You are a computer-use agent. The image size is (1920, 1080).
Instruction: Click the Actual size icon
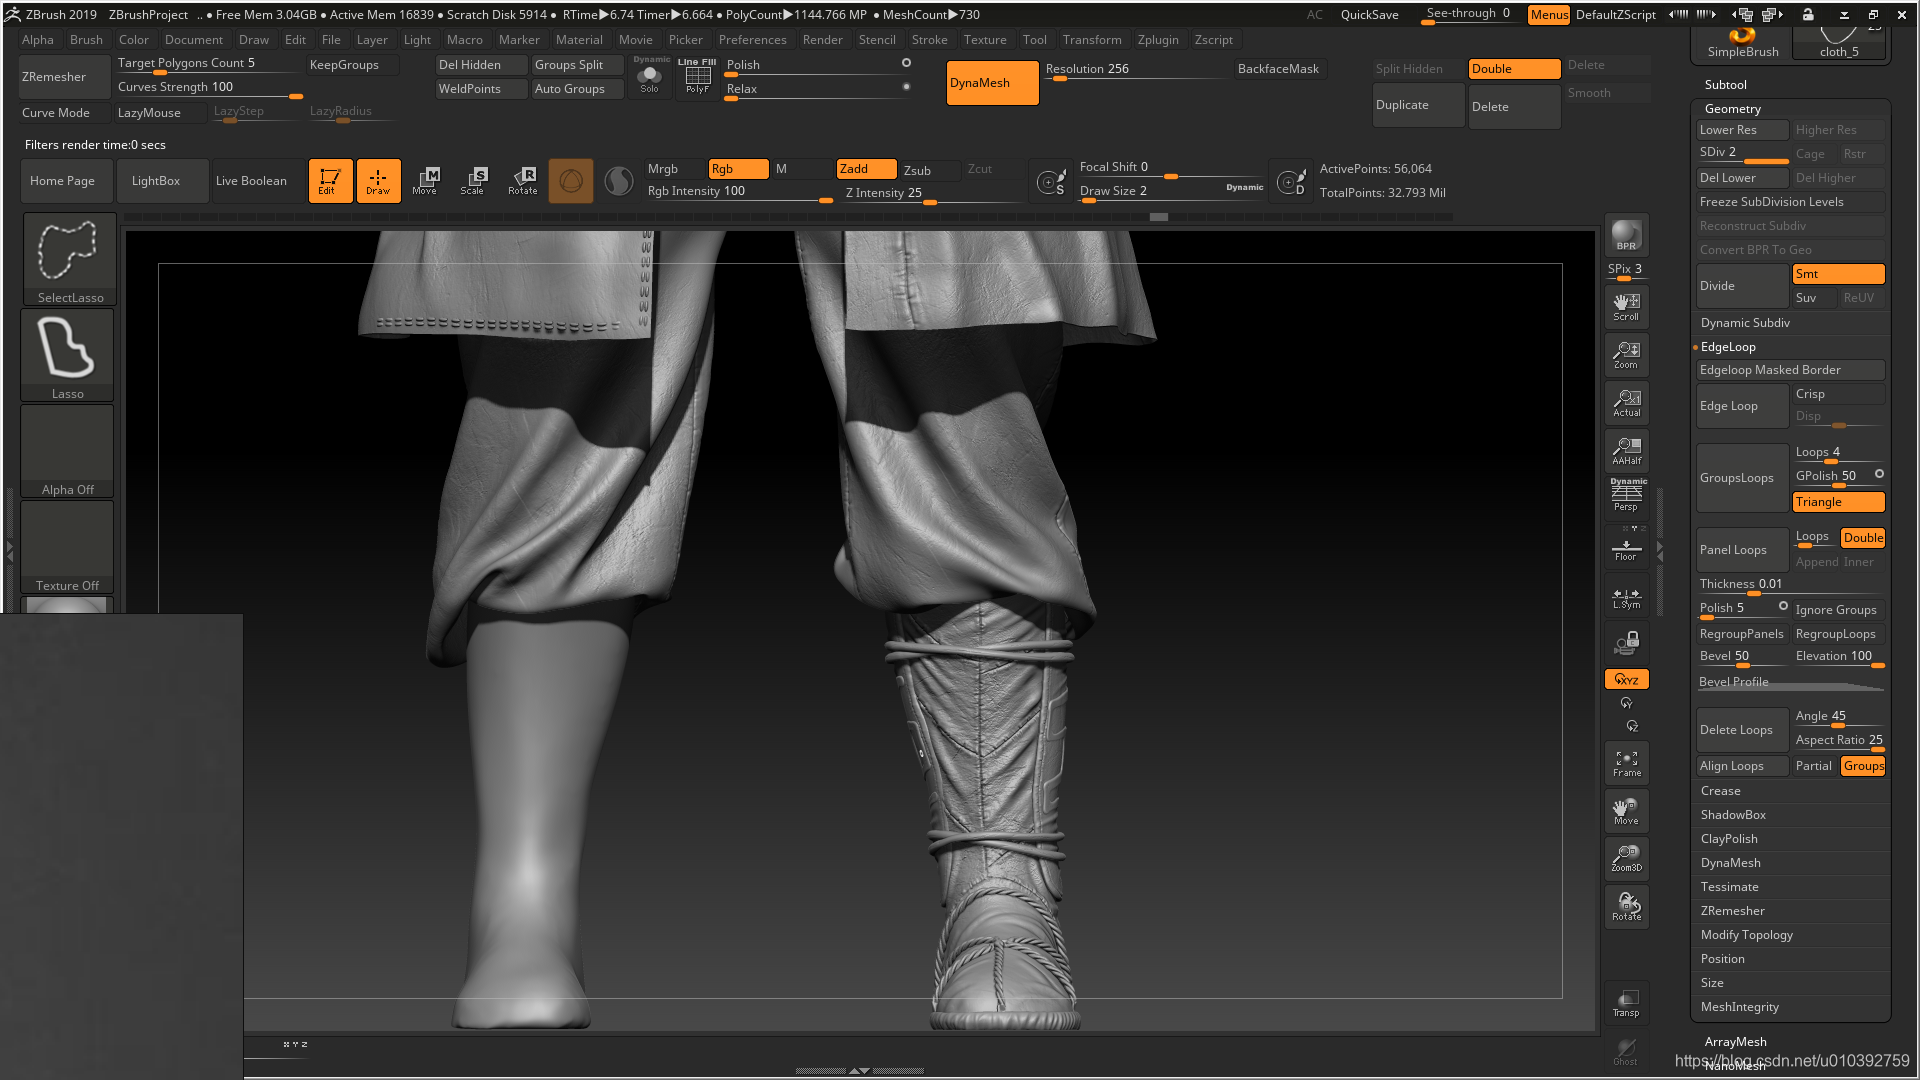pyautogui.click(x=1626, y=403)
